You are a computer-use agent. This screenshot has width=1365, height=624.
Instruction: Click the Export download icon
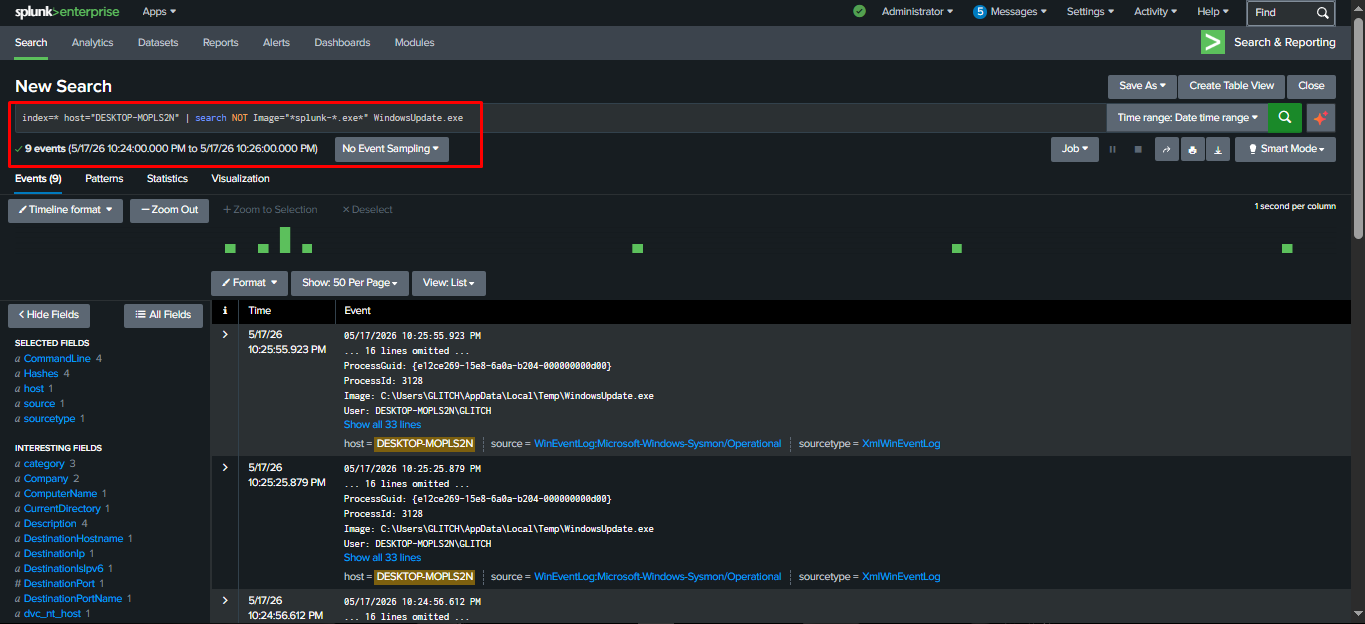[1217, 149]
